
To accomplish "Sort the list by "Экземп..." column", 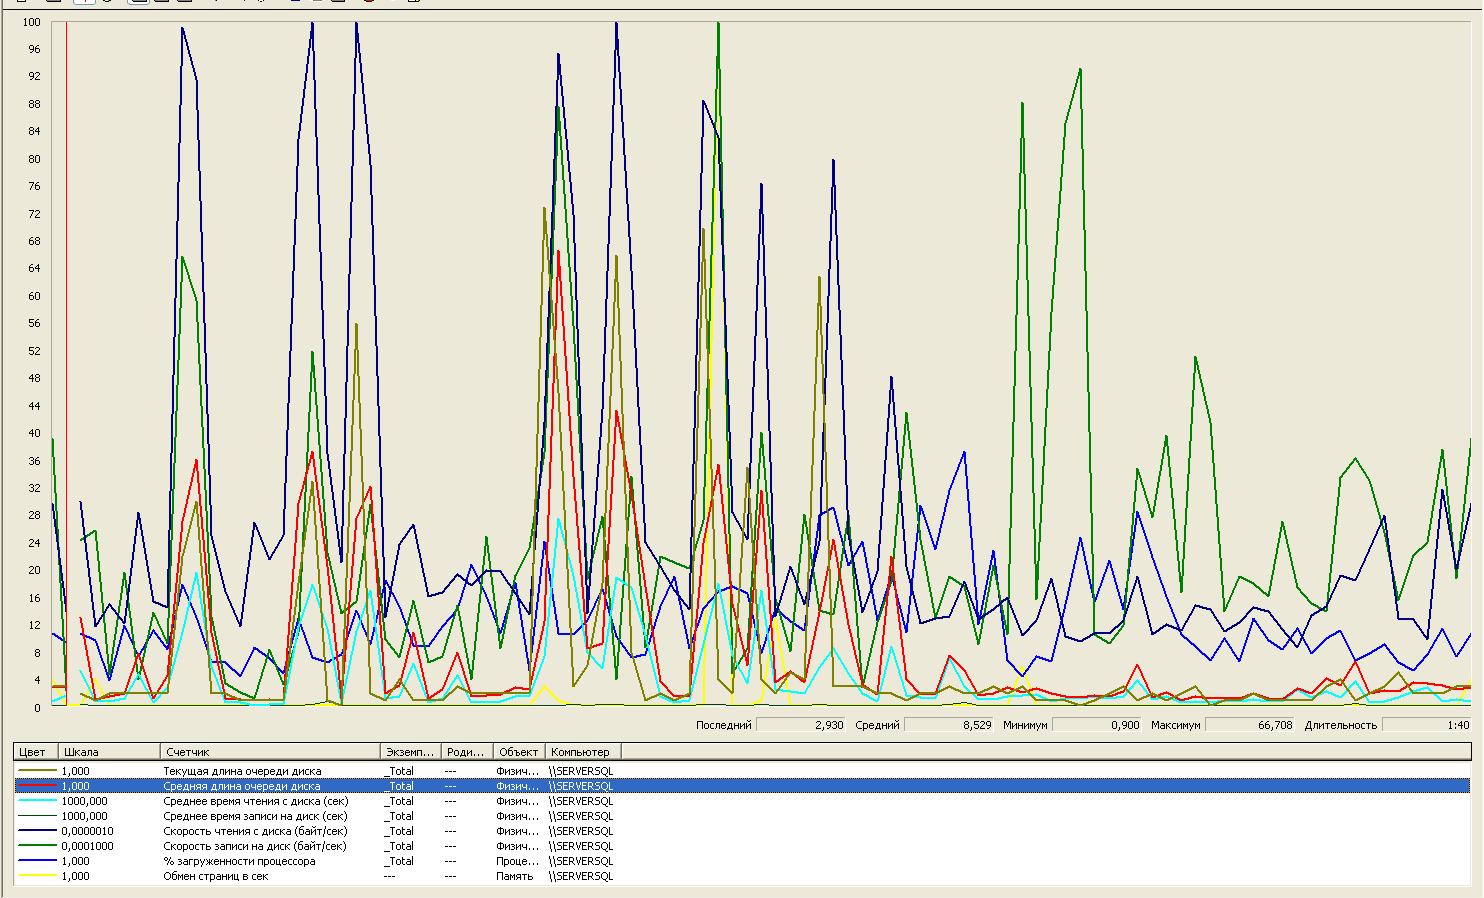I will (x=410, y=751).
